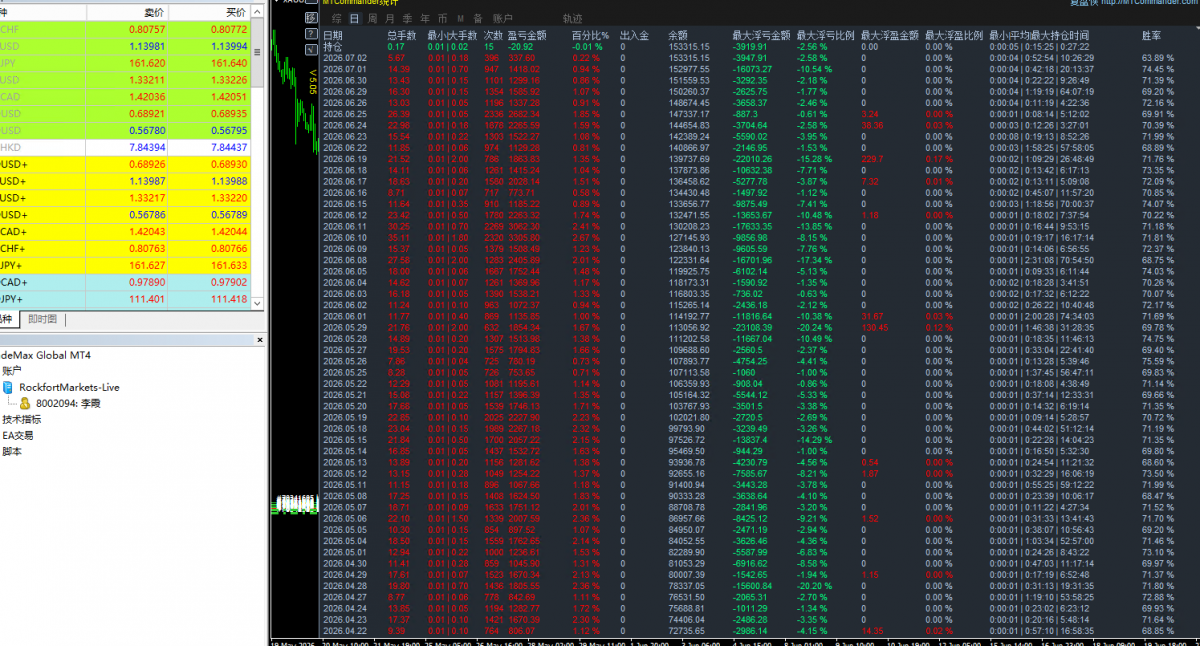This screenshot has height=646, width=1200.
Task: Click the question mark help icon
Action: (x=311, y=33)
